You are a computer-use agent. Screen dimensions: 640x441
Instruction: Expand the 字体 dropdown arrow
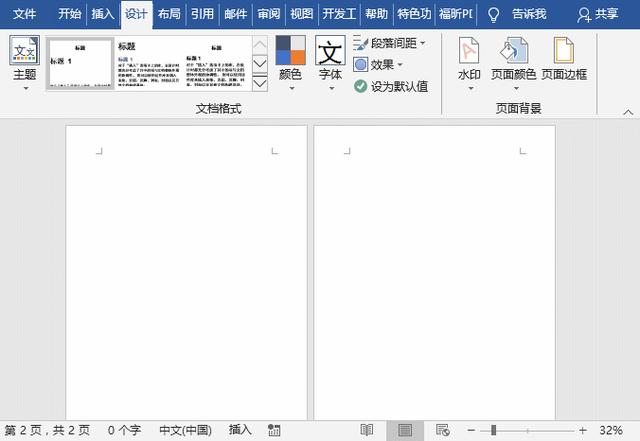pyautogui.click(x=332, y=88)
